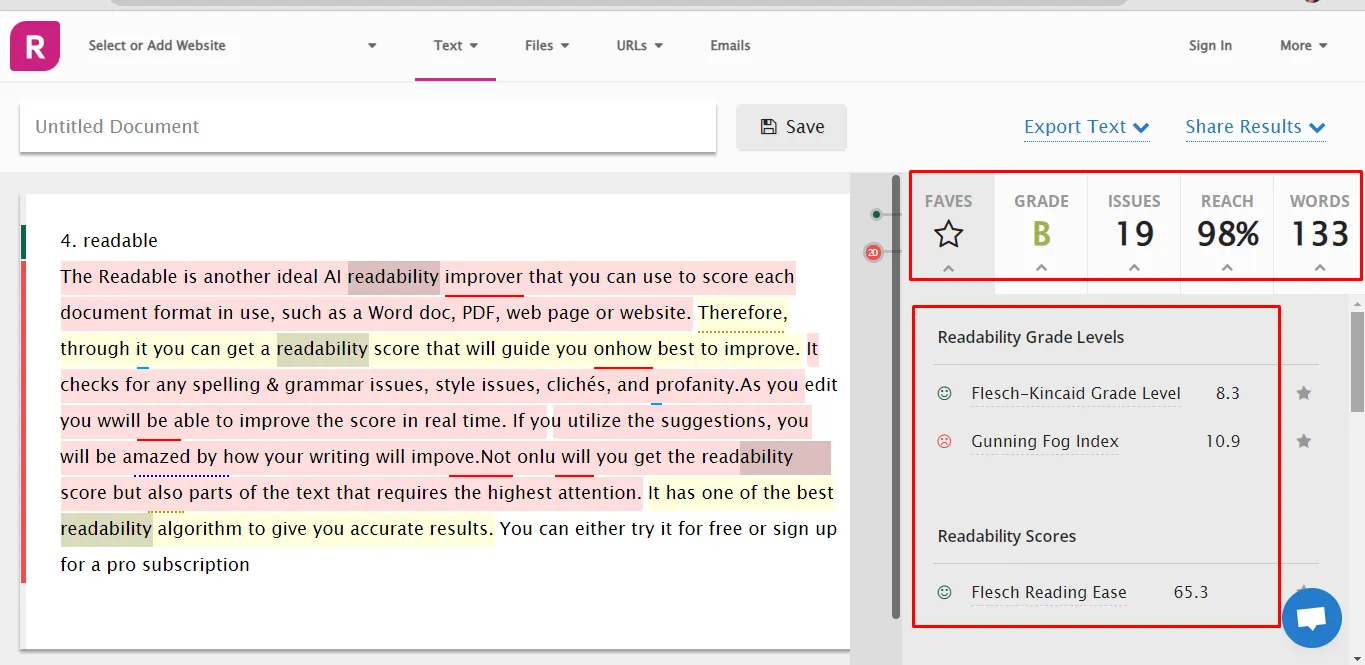Save the document with the Save button
Screen dimensions: 1365x665
click(x=792, y=127)
